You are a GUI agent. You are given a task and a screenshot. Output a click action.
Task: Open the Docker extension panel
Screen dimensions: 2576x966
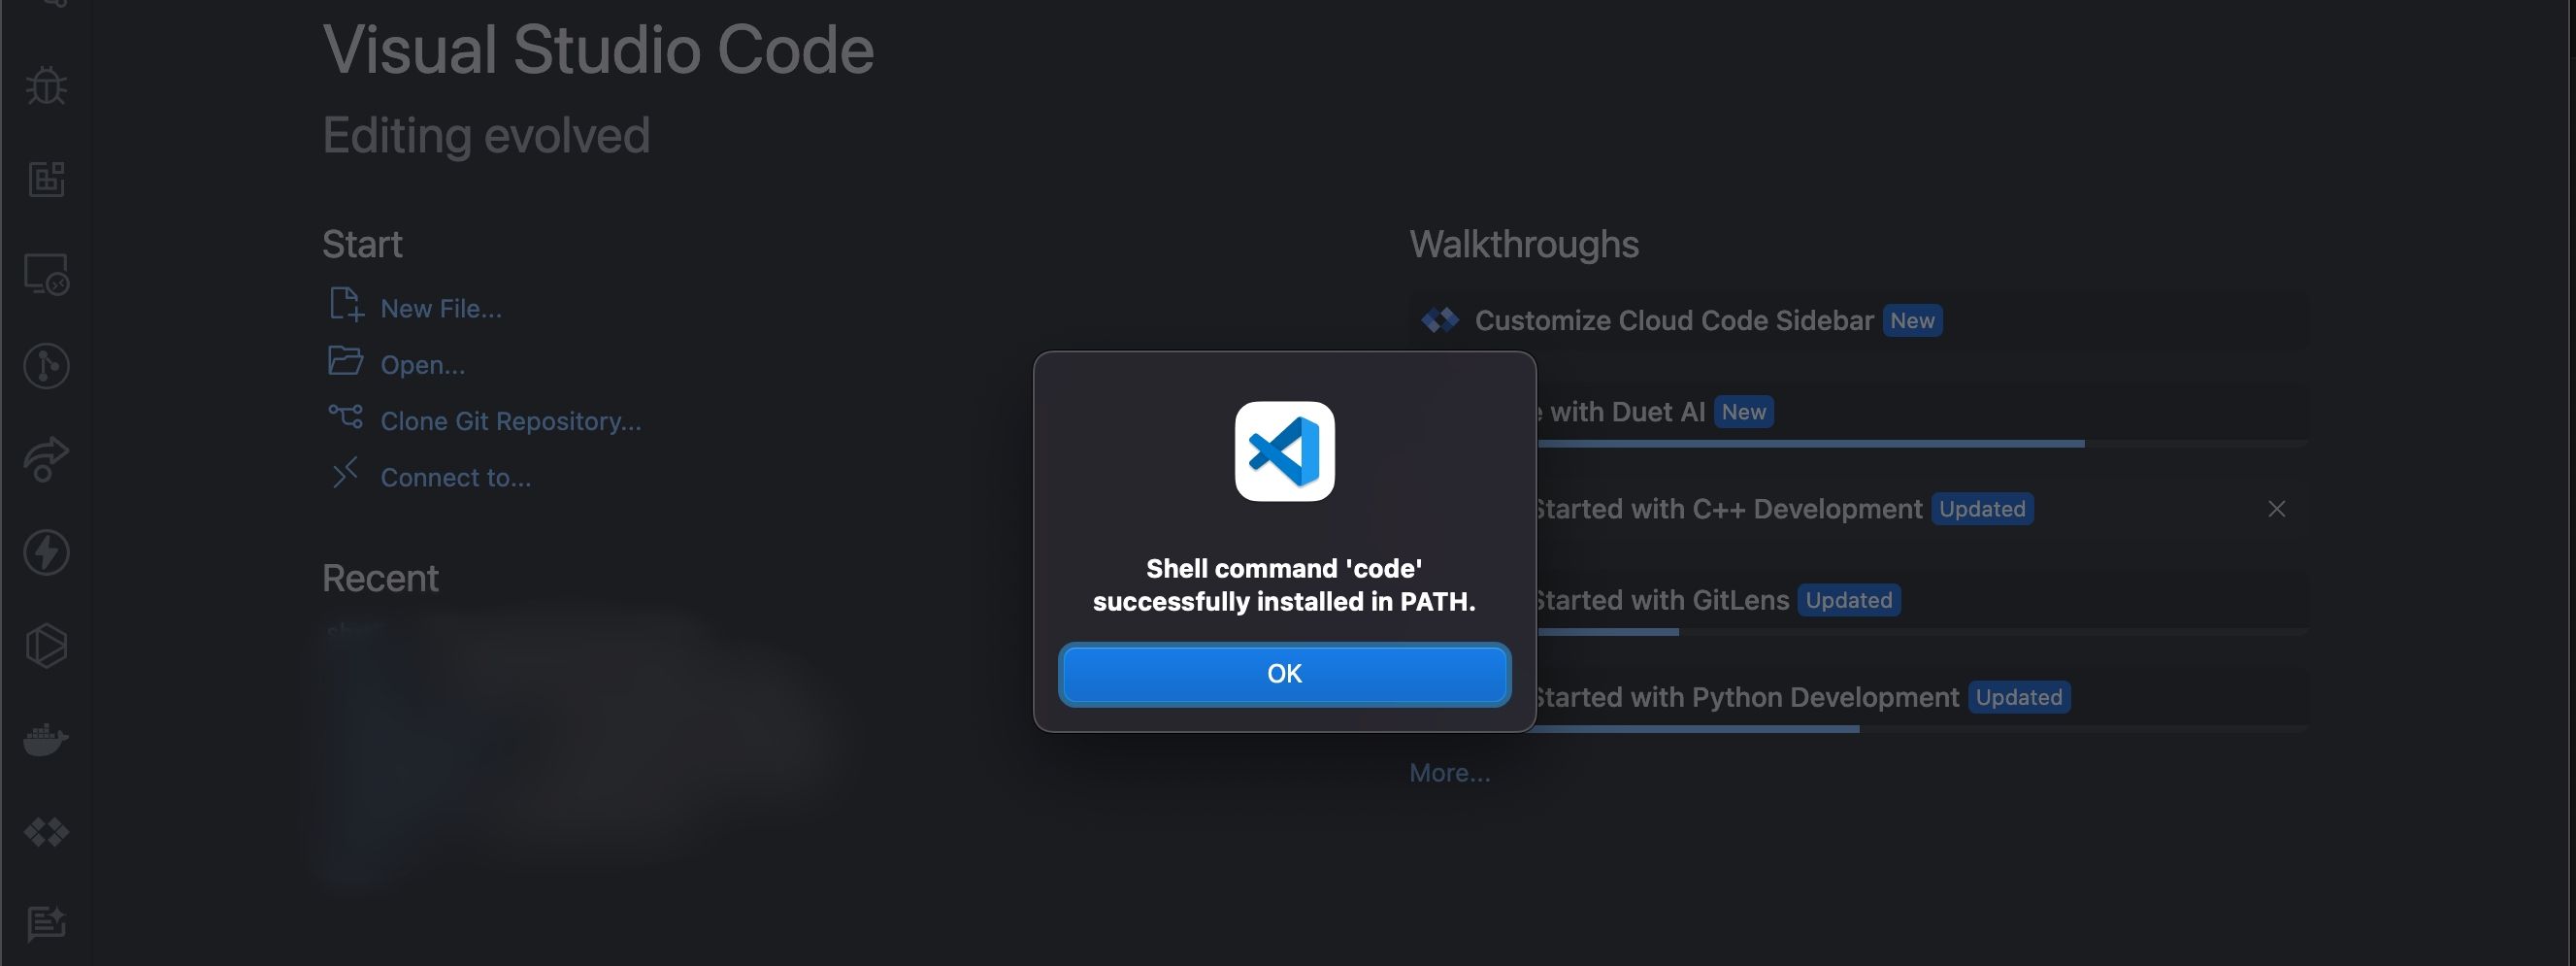[45, 740]
